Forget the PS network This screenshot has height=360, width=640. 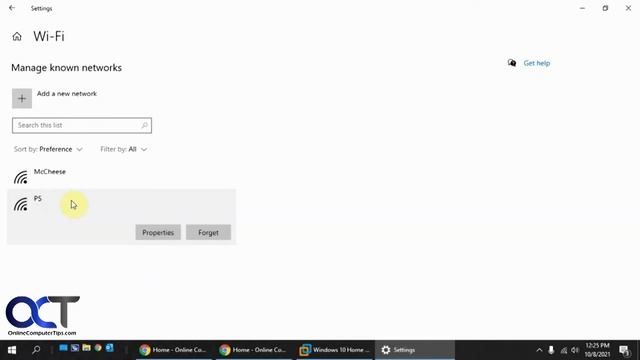point(209,232)
